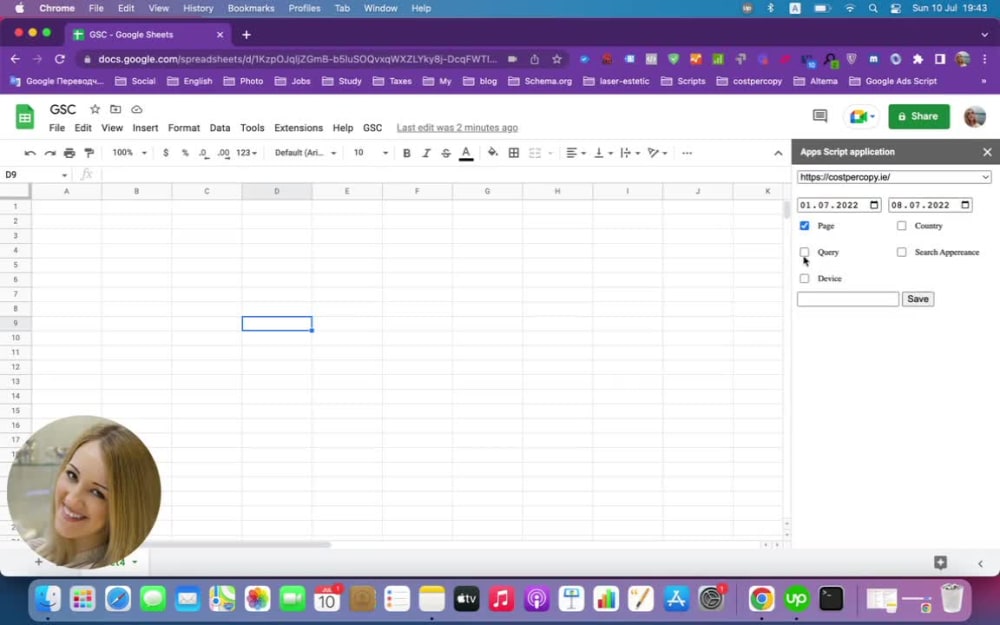
Task: Select the Paint format tool
Action: coord(89,153)
